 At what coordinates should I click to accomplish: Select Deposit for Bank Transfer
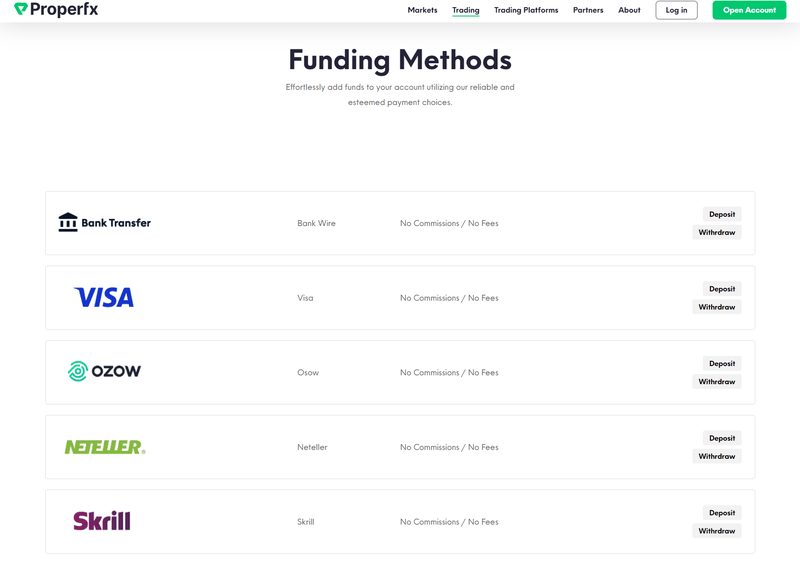722,214
